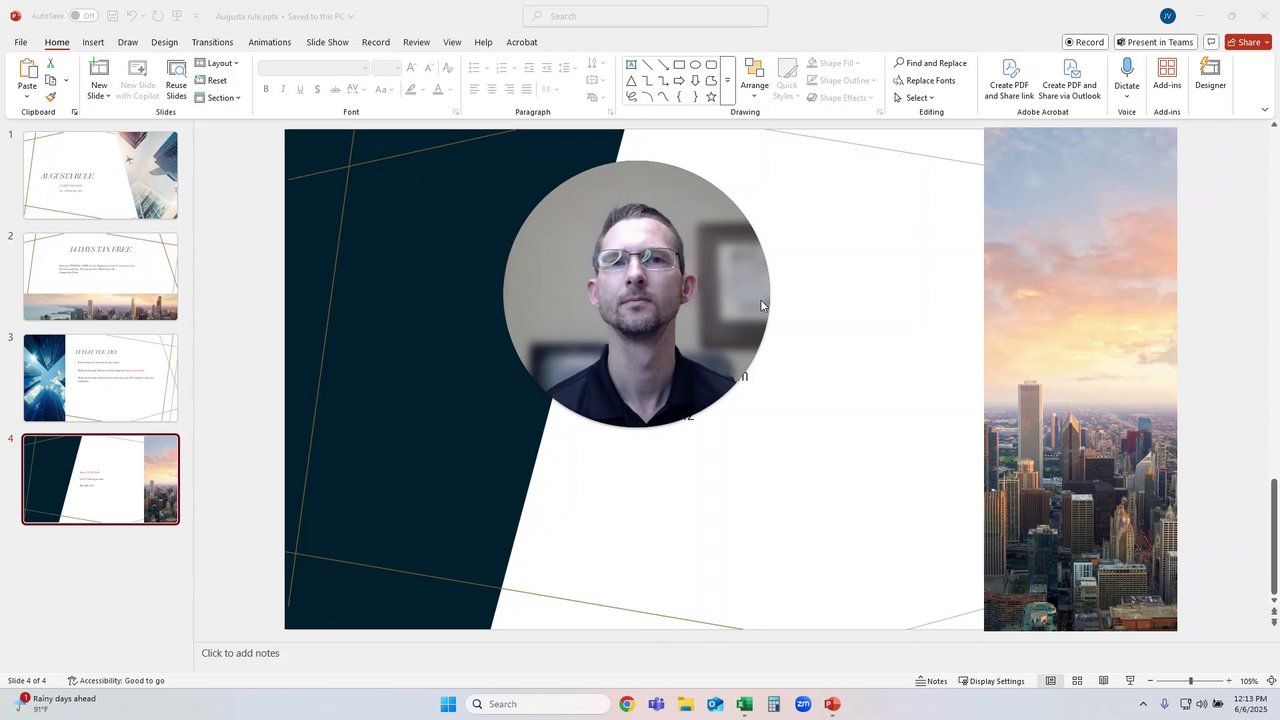Click Replace Fonts
The image size is (1280, 720).
click(924, 80)
